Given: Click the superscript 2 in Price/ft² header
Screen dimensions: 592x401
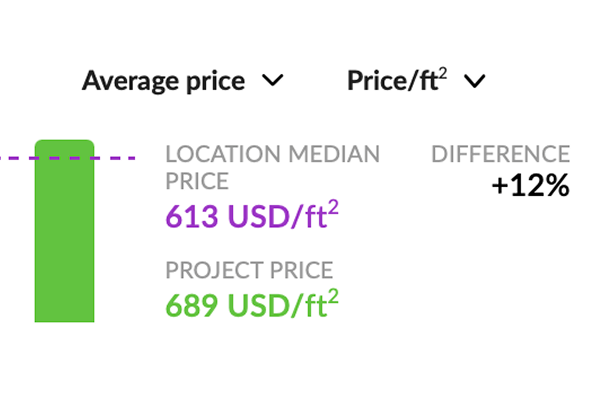Looking at the screenshot, I should point(443,73).
